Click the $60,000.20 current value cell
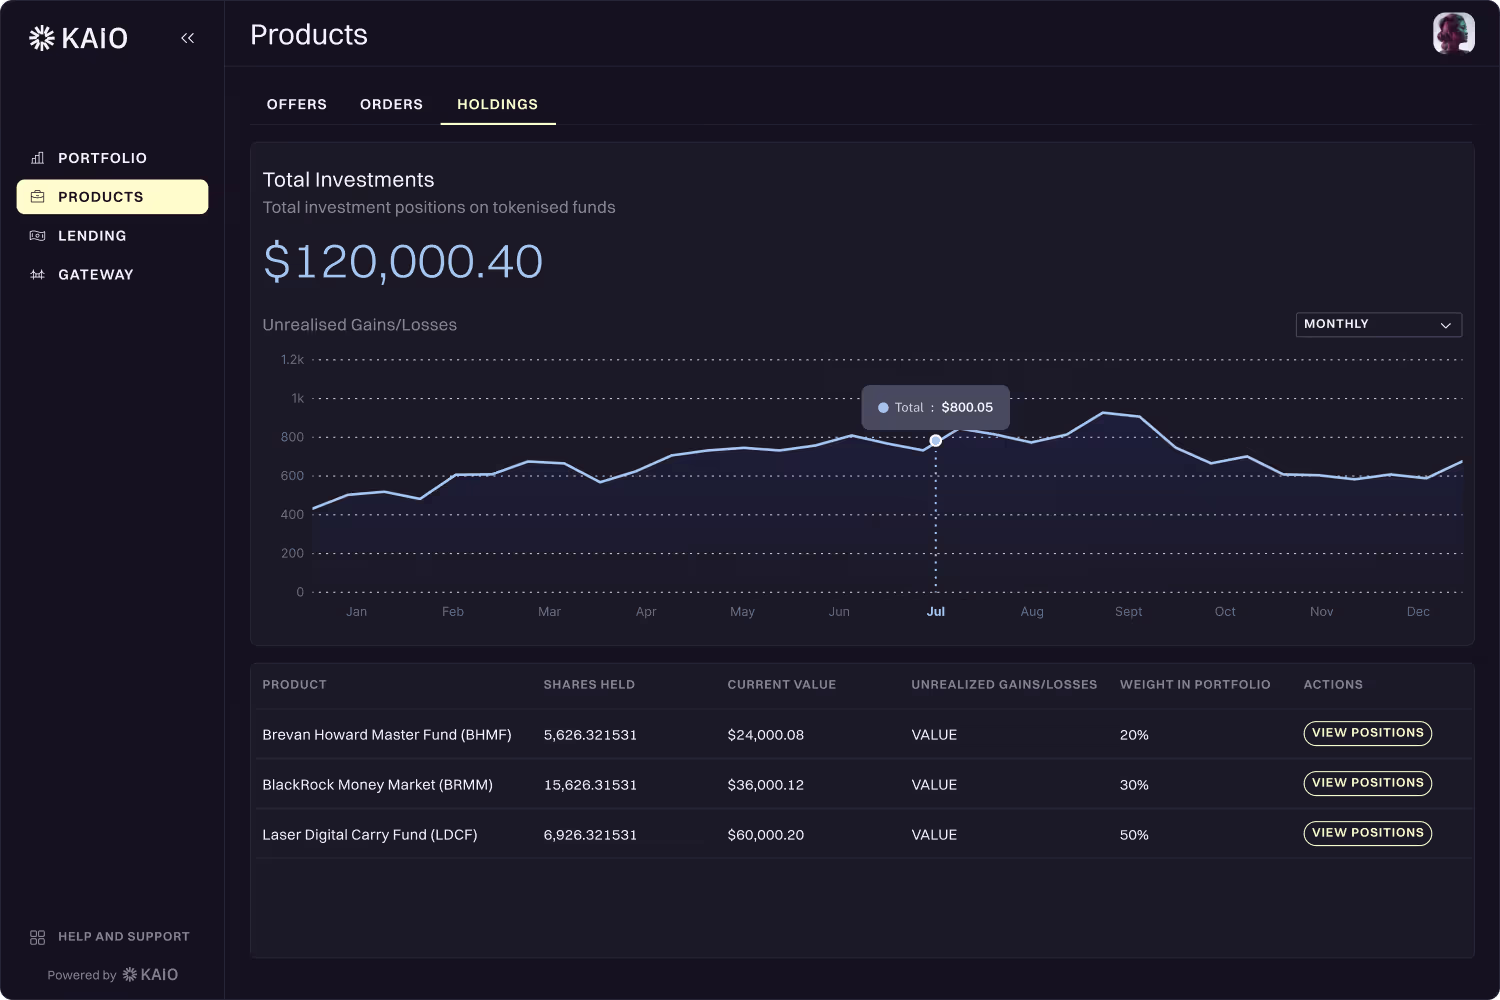This screenshot has width=1500, height=1000. (x=766, y=835)
